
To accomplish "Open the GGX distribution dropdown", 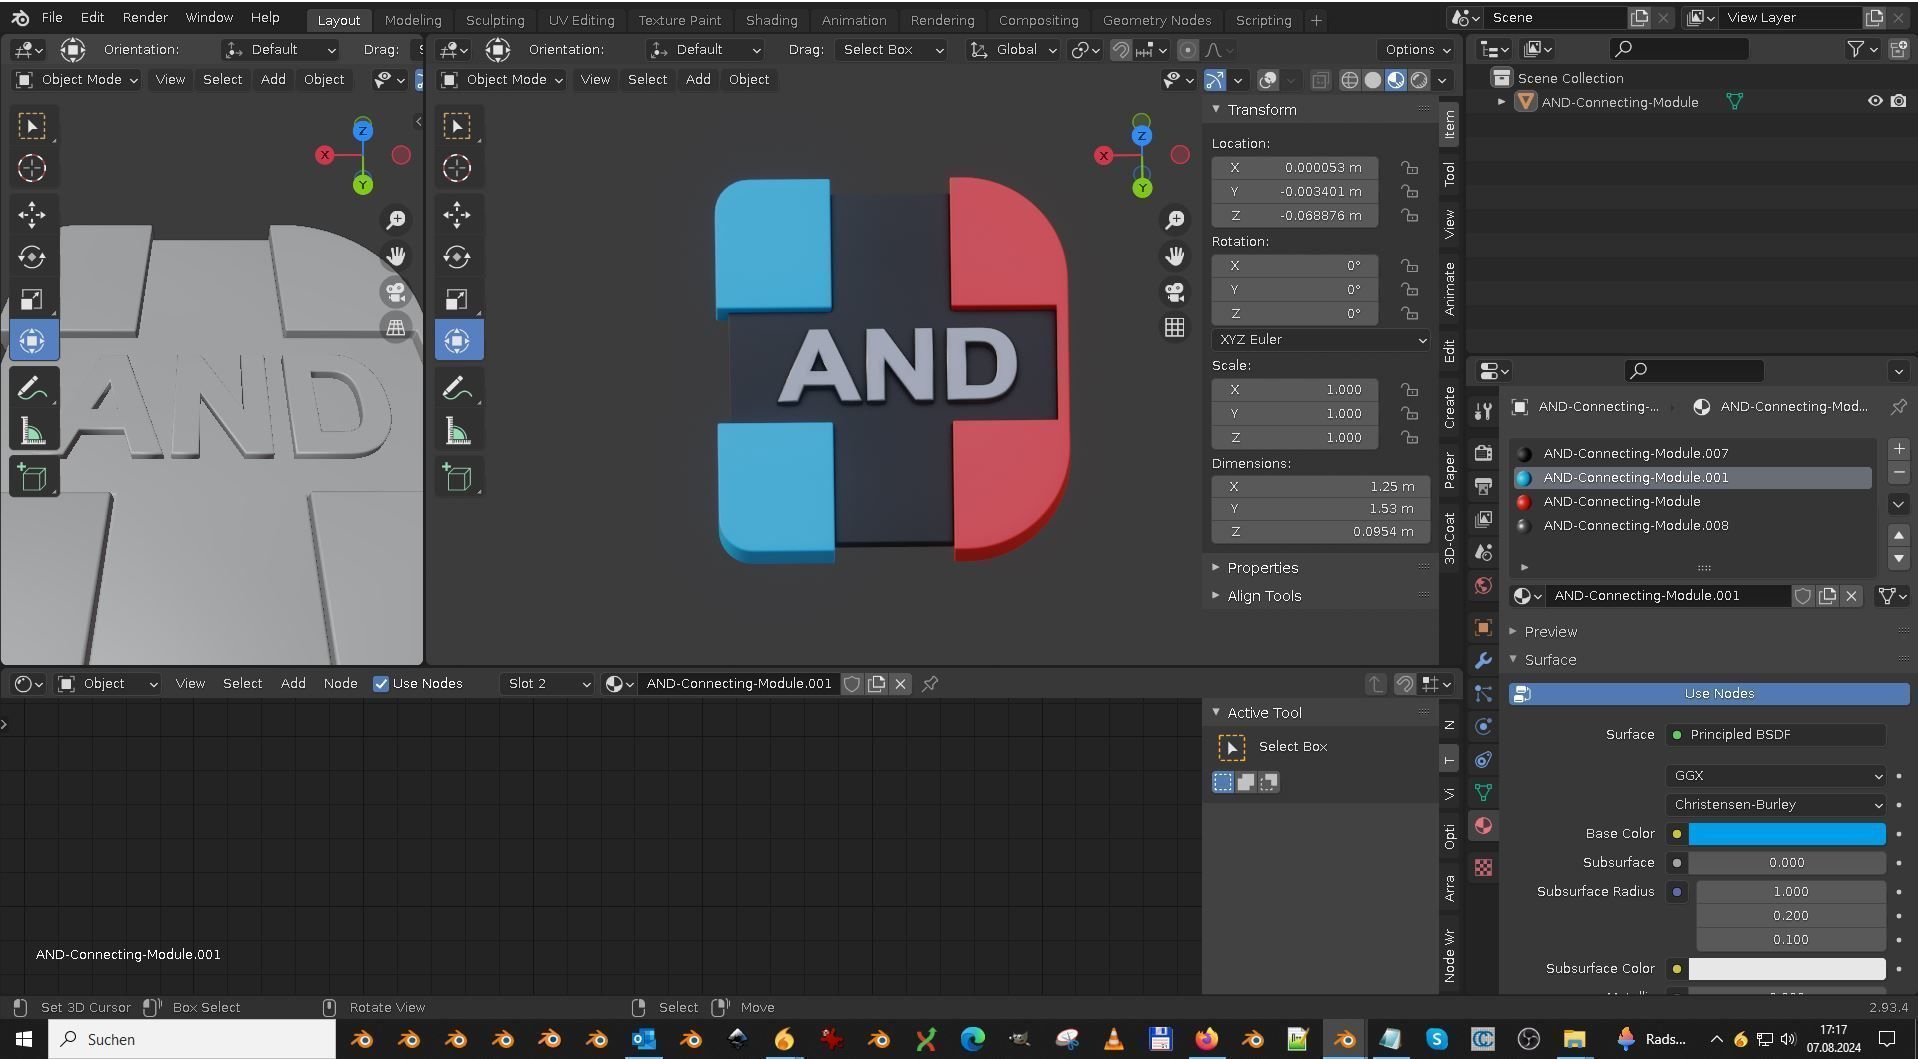I will tap(1776, 776).
